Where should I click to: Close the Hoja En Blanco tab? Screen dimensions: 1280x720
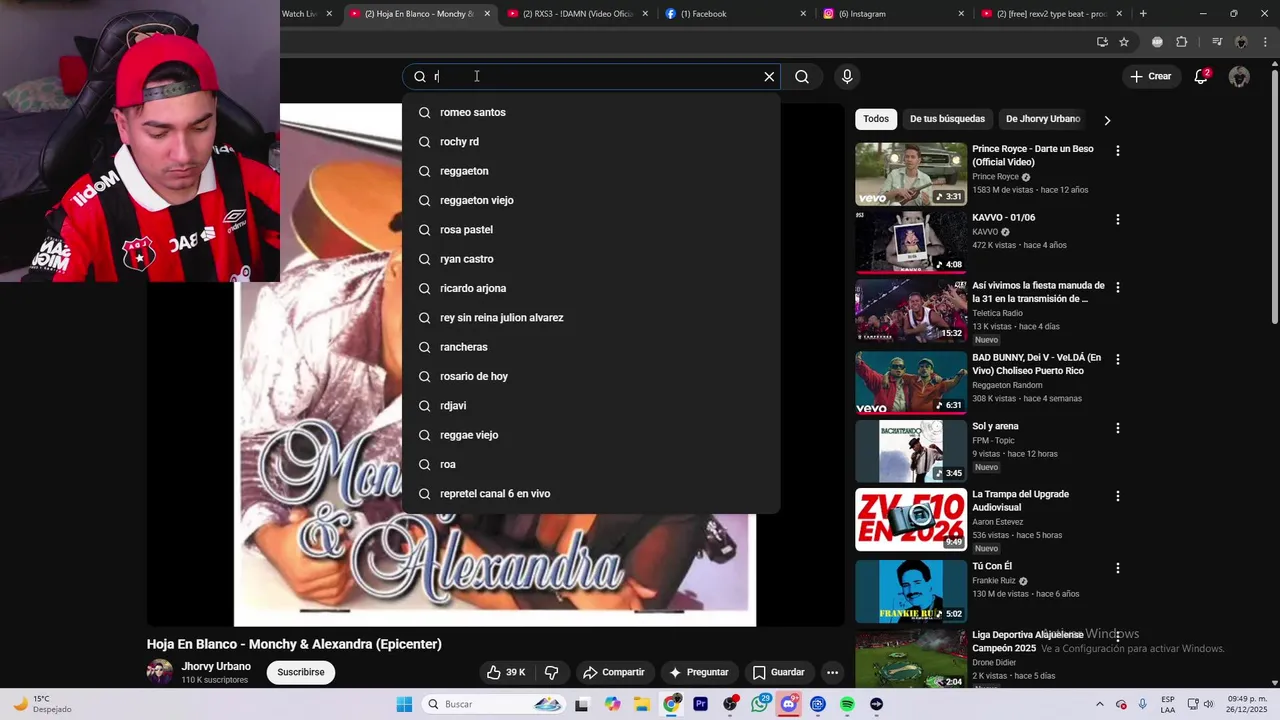[487, 14]
